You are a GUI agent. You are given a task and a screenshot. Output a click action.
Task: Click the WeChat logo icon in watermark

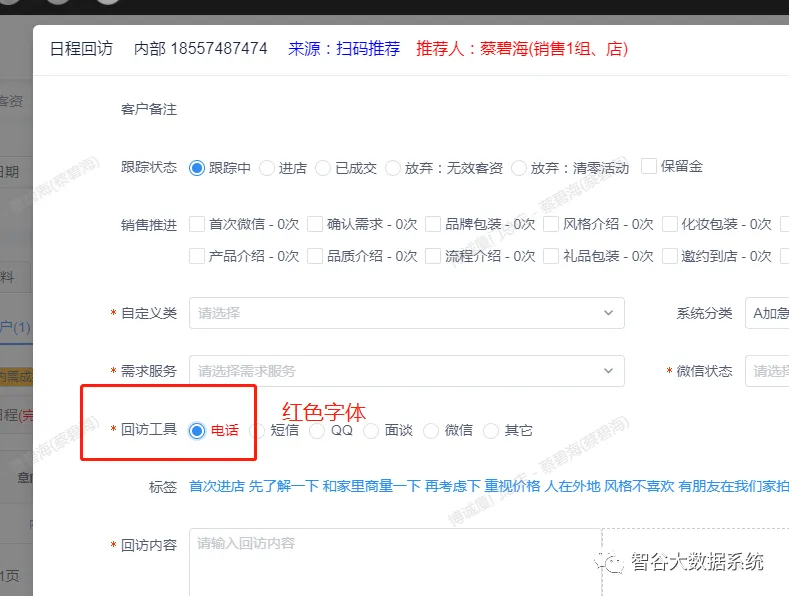click(608, 562)
